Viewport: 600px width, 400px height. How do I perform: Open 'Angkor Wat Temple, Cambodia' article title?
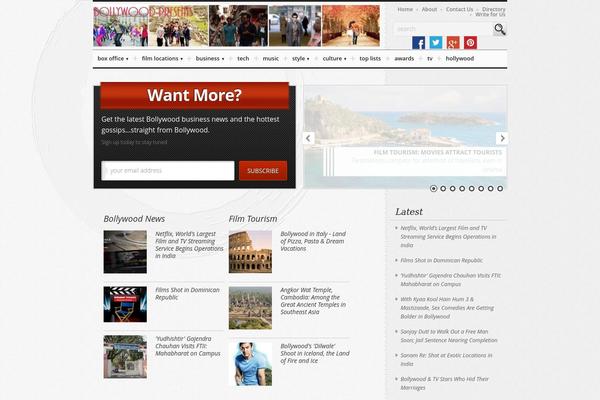coord(313,301)
